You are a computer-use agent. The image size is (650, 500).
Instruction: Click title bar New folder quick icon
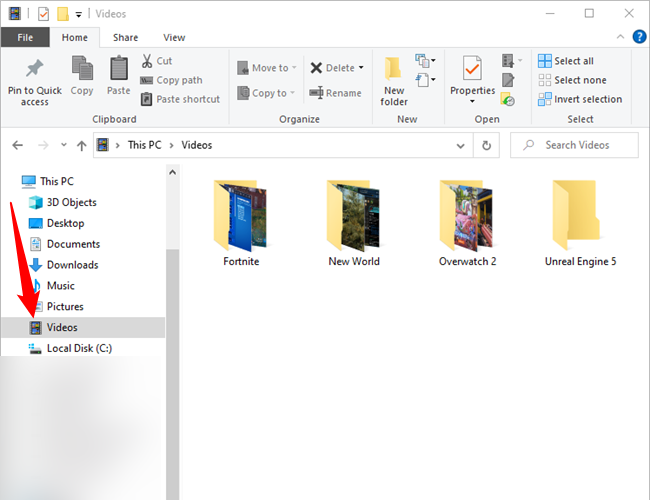[63, 14]
